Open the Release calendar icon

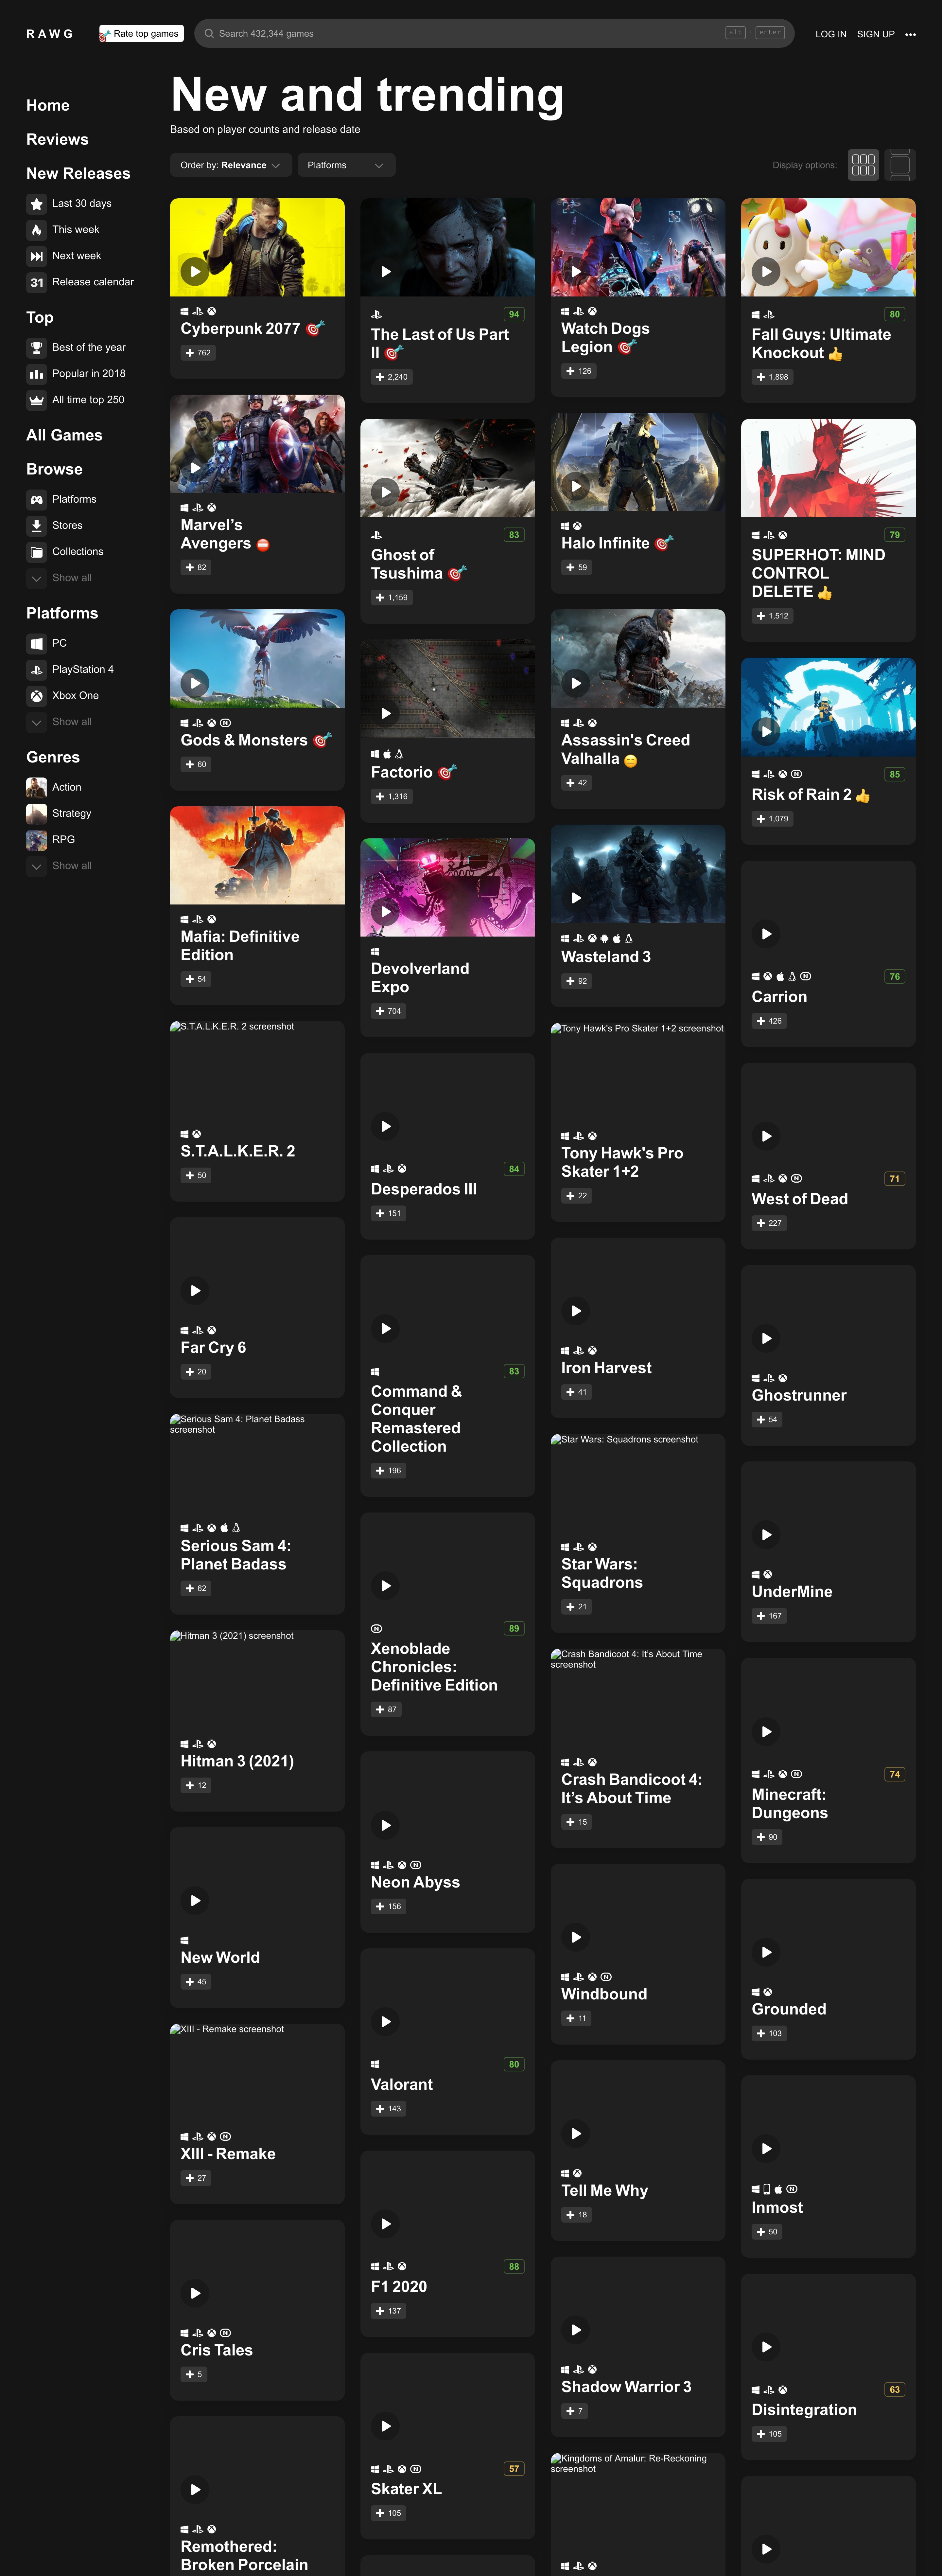point(37,282)
